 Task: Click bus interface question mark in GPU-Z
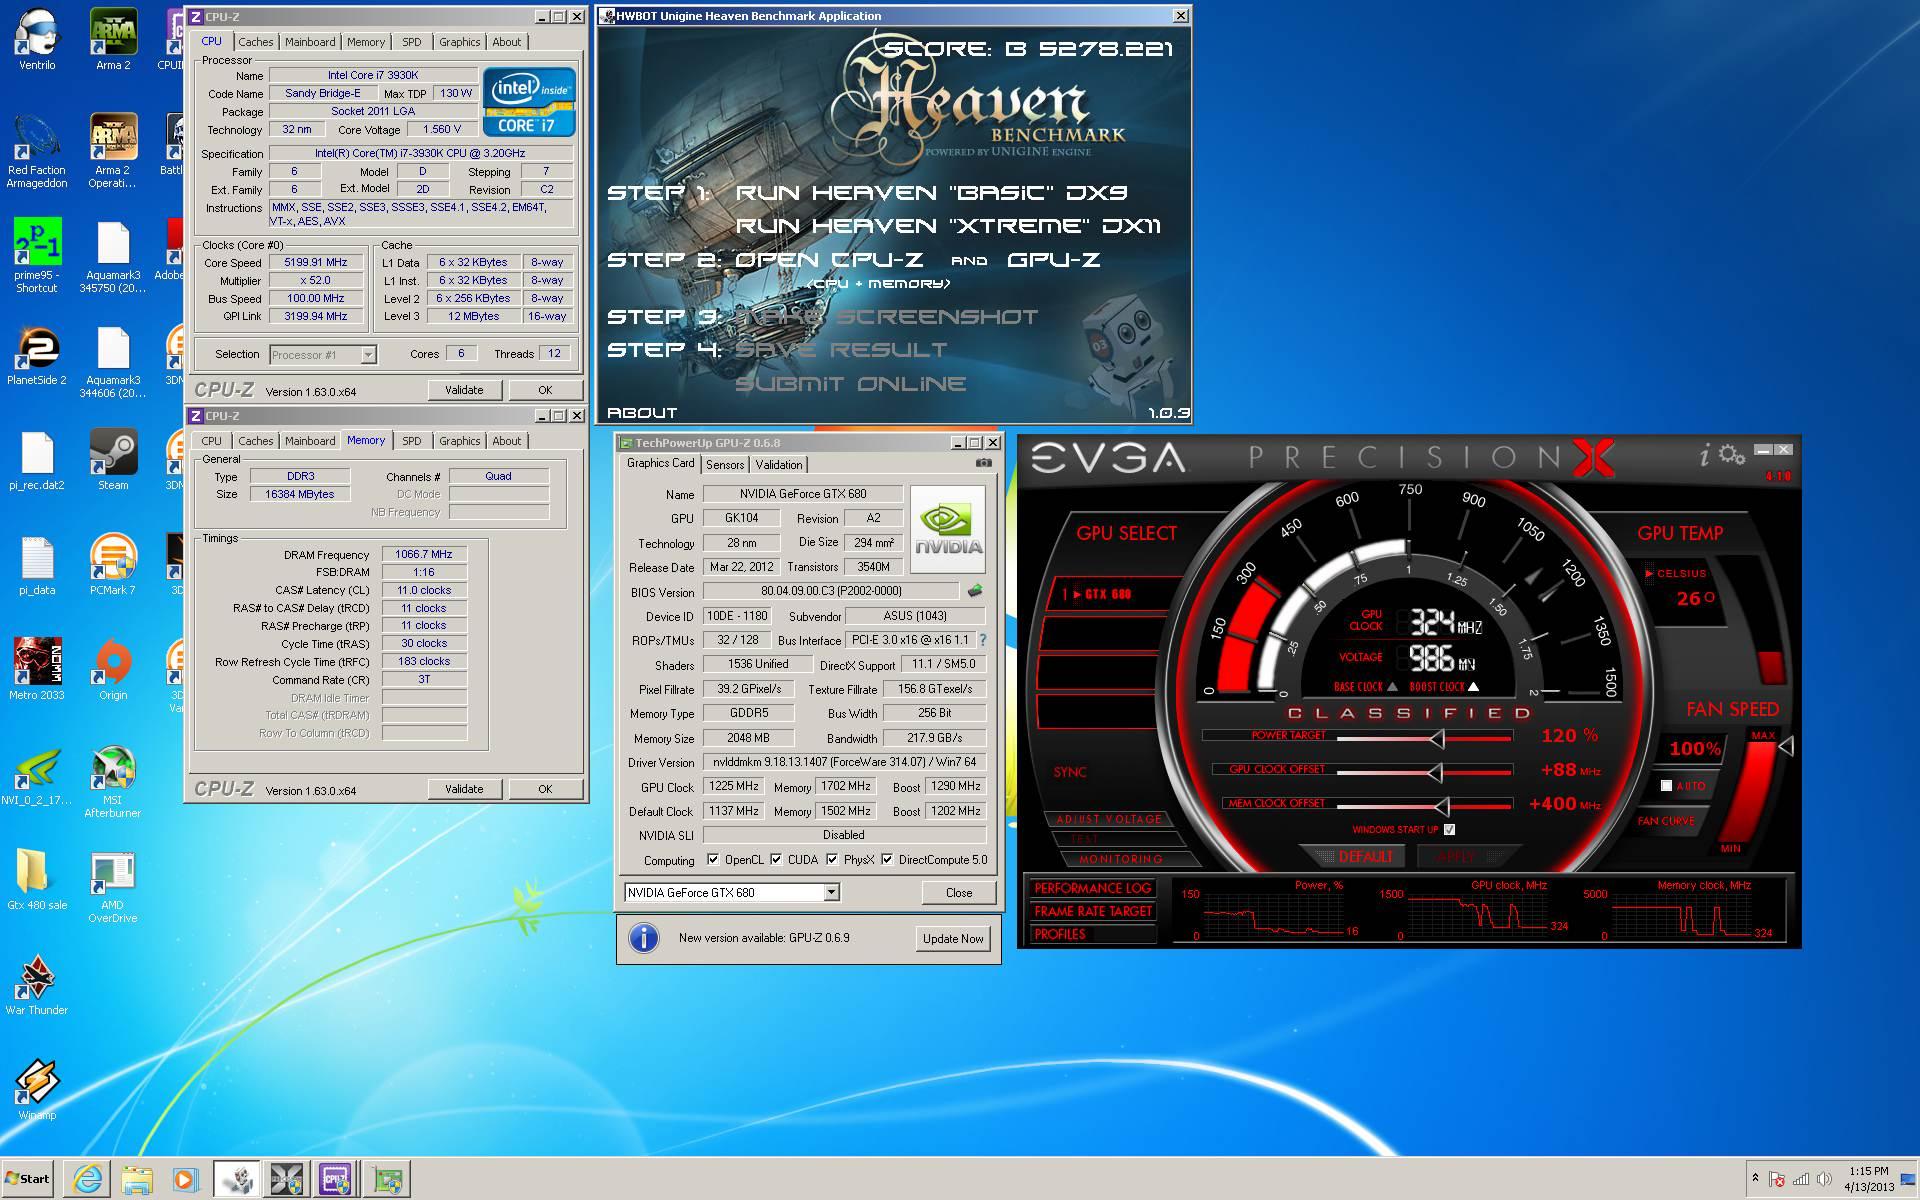[982, 640]
